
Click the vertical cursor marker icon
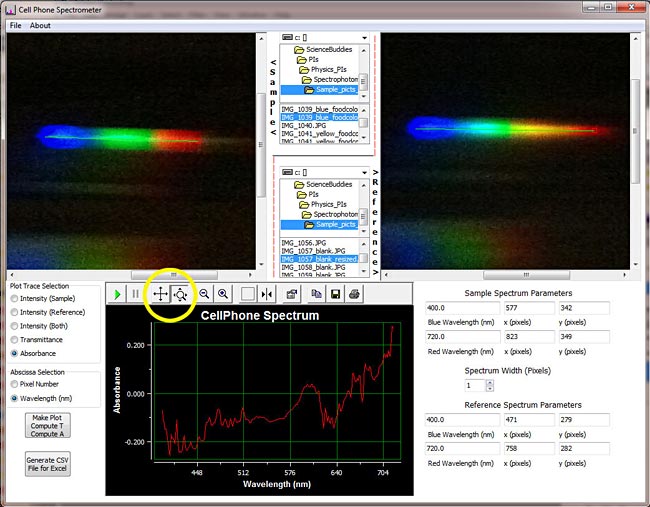click(x=267, y=294)
